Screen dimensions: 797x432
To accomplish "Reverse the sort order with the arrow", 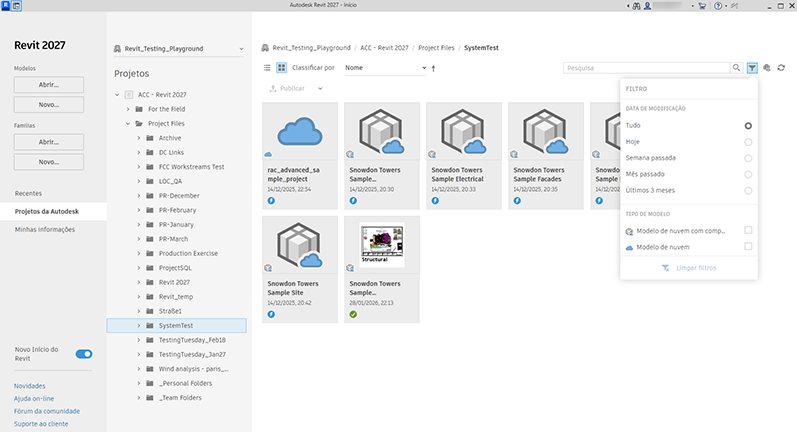I will tap(433, 68).
